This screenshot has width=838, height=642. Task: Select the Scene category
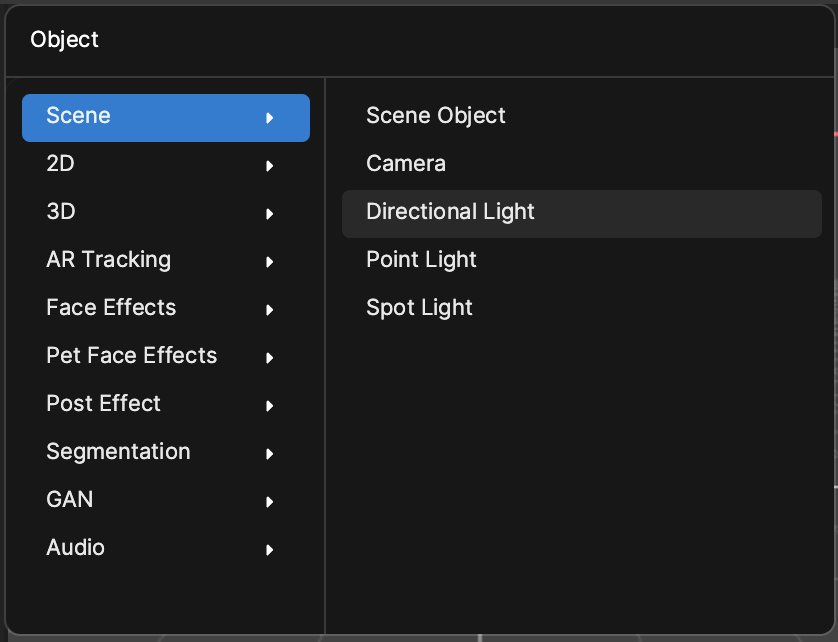pos(166,118)
